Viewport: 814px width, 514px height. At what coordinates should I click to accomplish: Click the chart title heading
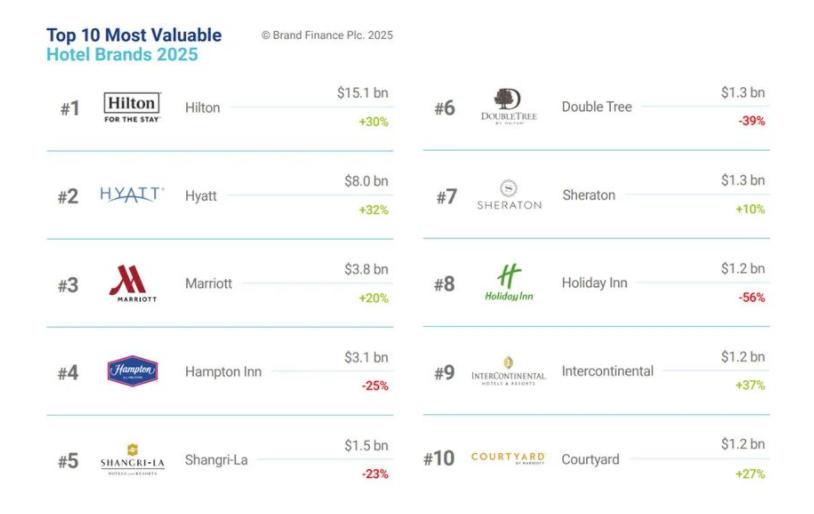tap(134, 45)
